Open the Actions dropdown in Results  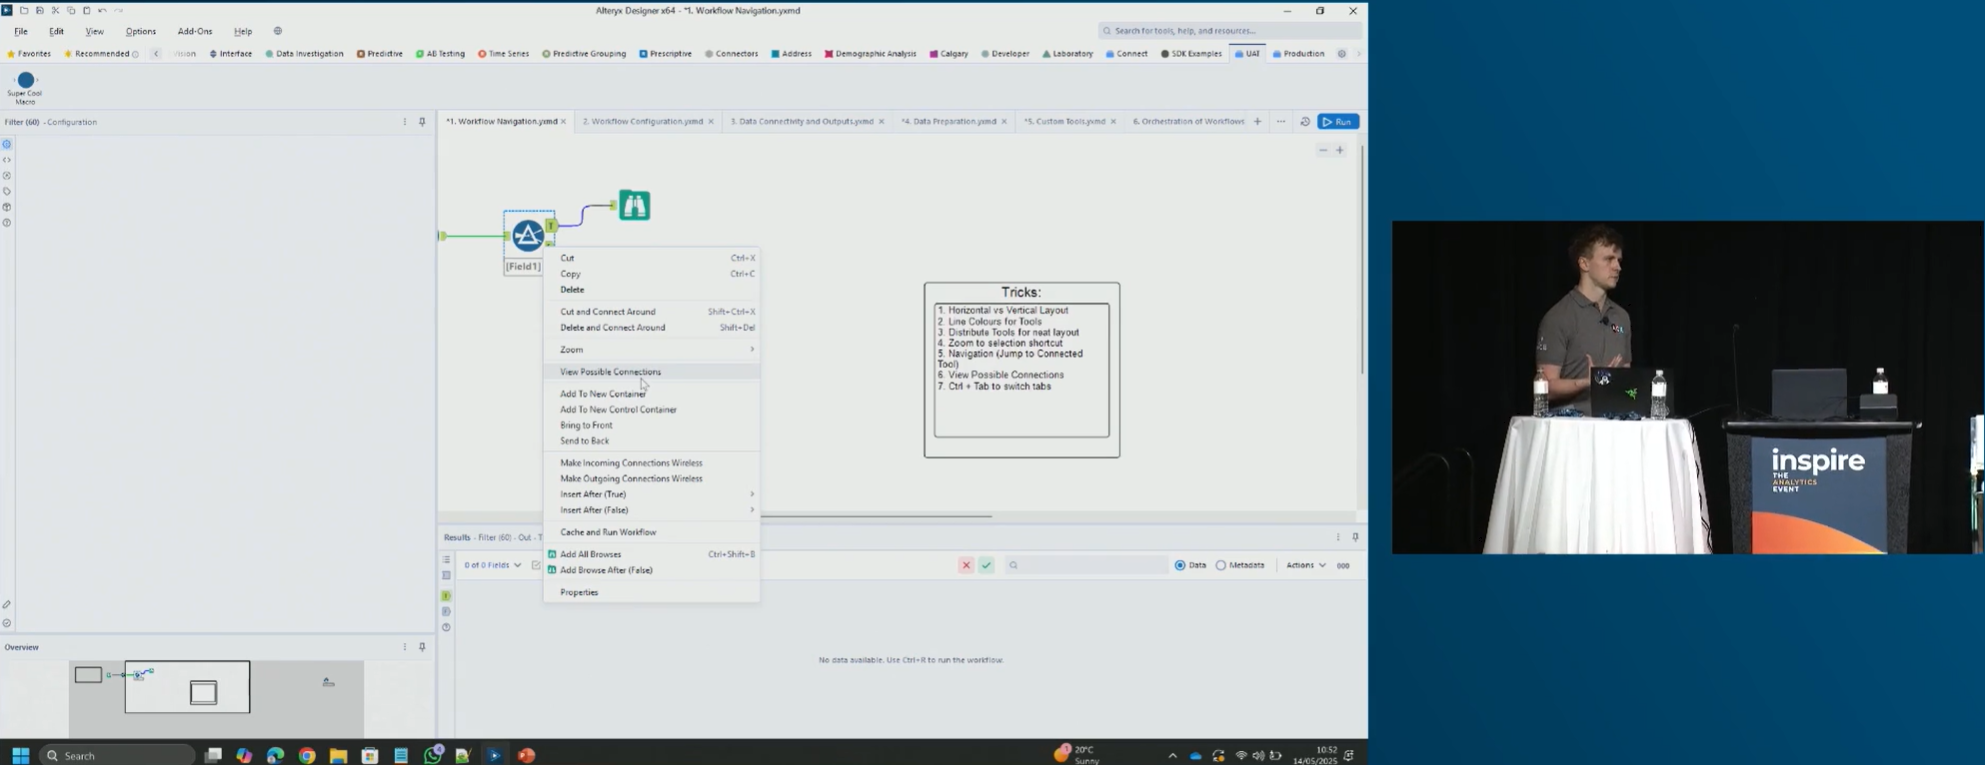(1306, 565)
